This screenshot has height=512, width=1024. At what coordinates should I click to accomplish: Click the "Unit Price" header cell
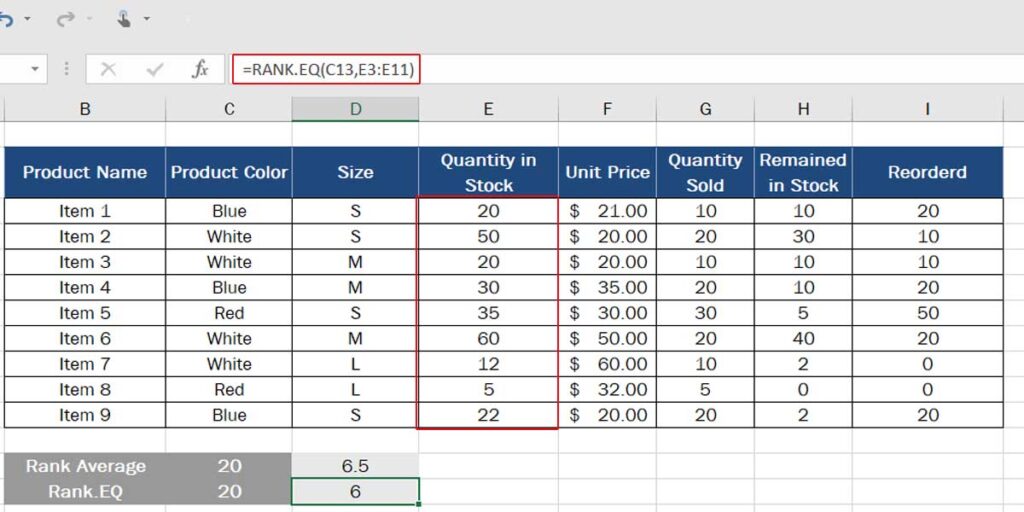607,172
